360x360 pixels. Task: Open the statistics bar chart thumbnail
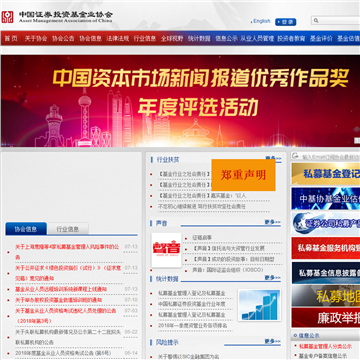[x=259, y=305]
